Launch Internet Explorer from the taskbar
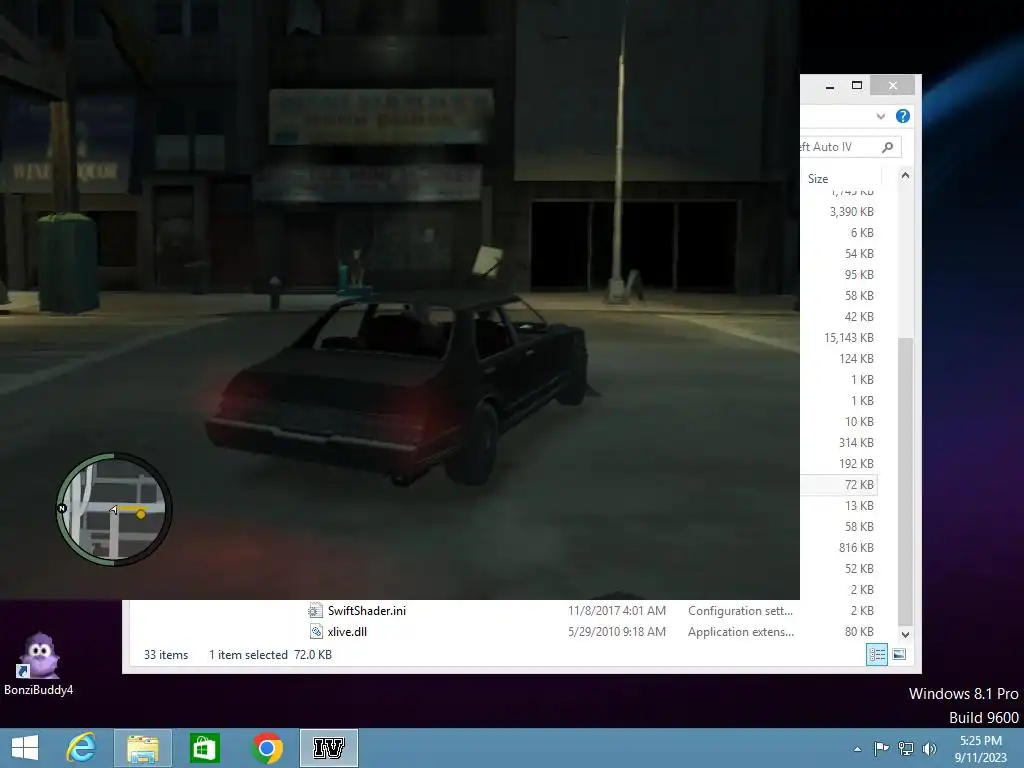 click(81, 748)
